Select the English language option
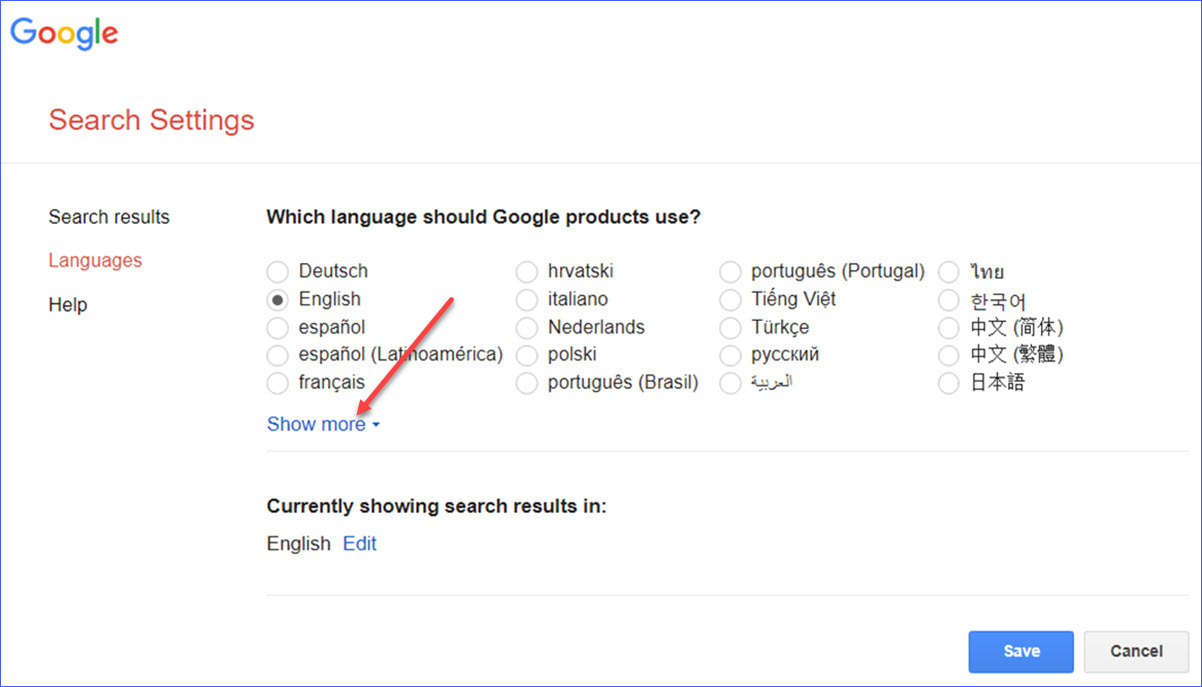 tap(277, 299)
